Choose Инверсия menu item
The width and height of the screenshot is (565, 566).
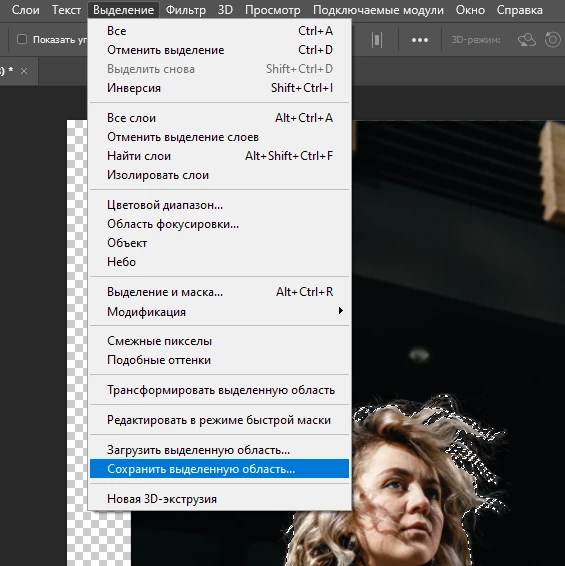[220, 88]
